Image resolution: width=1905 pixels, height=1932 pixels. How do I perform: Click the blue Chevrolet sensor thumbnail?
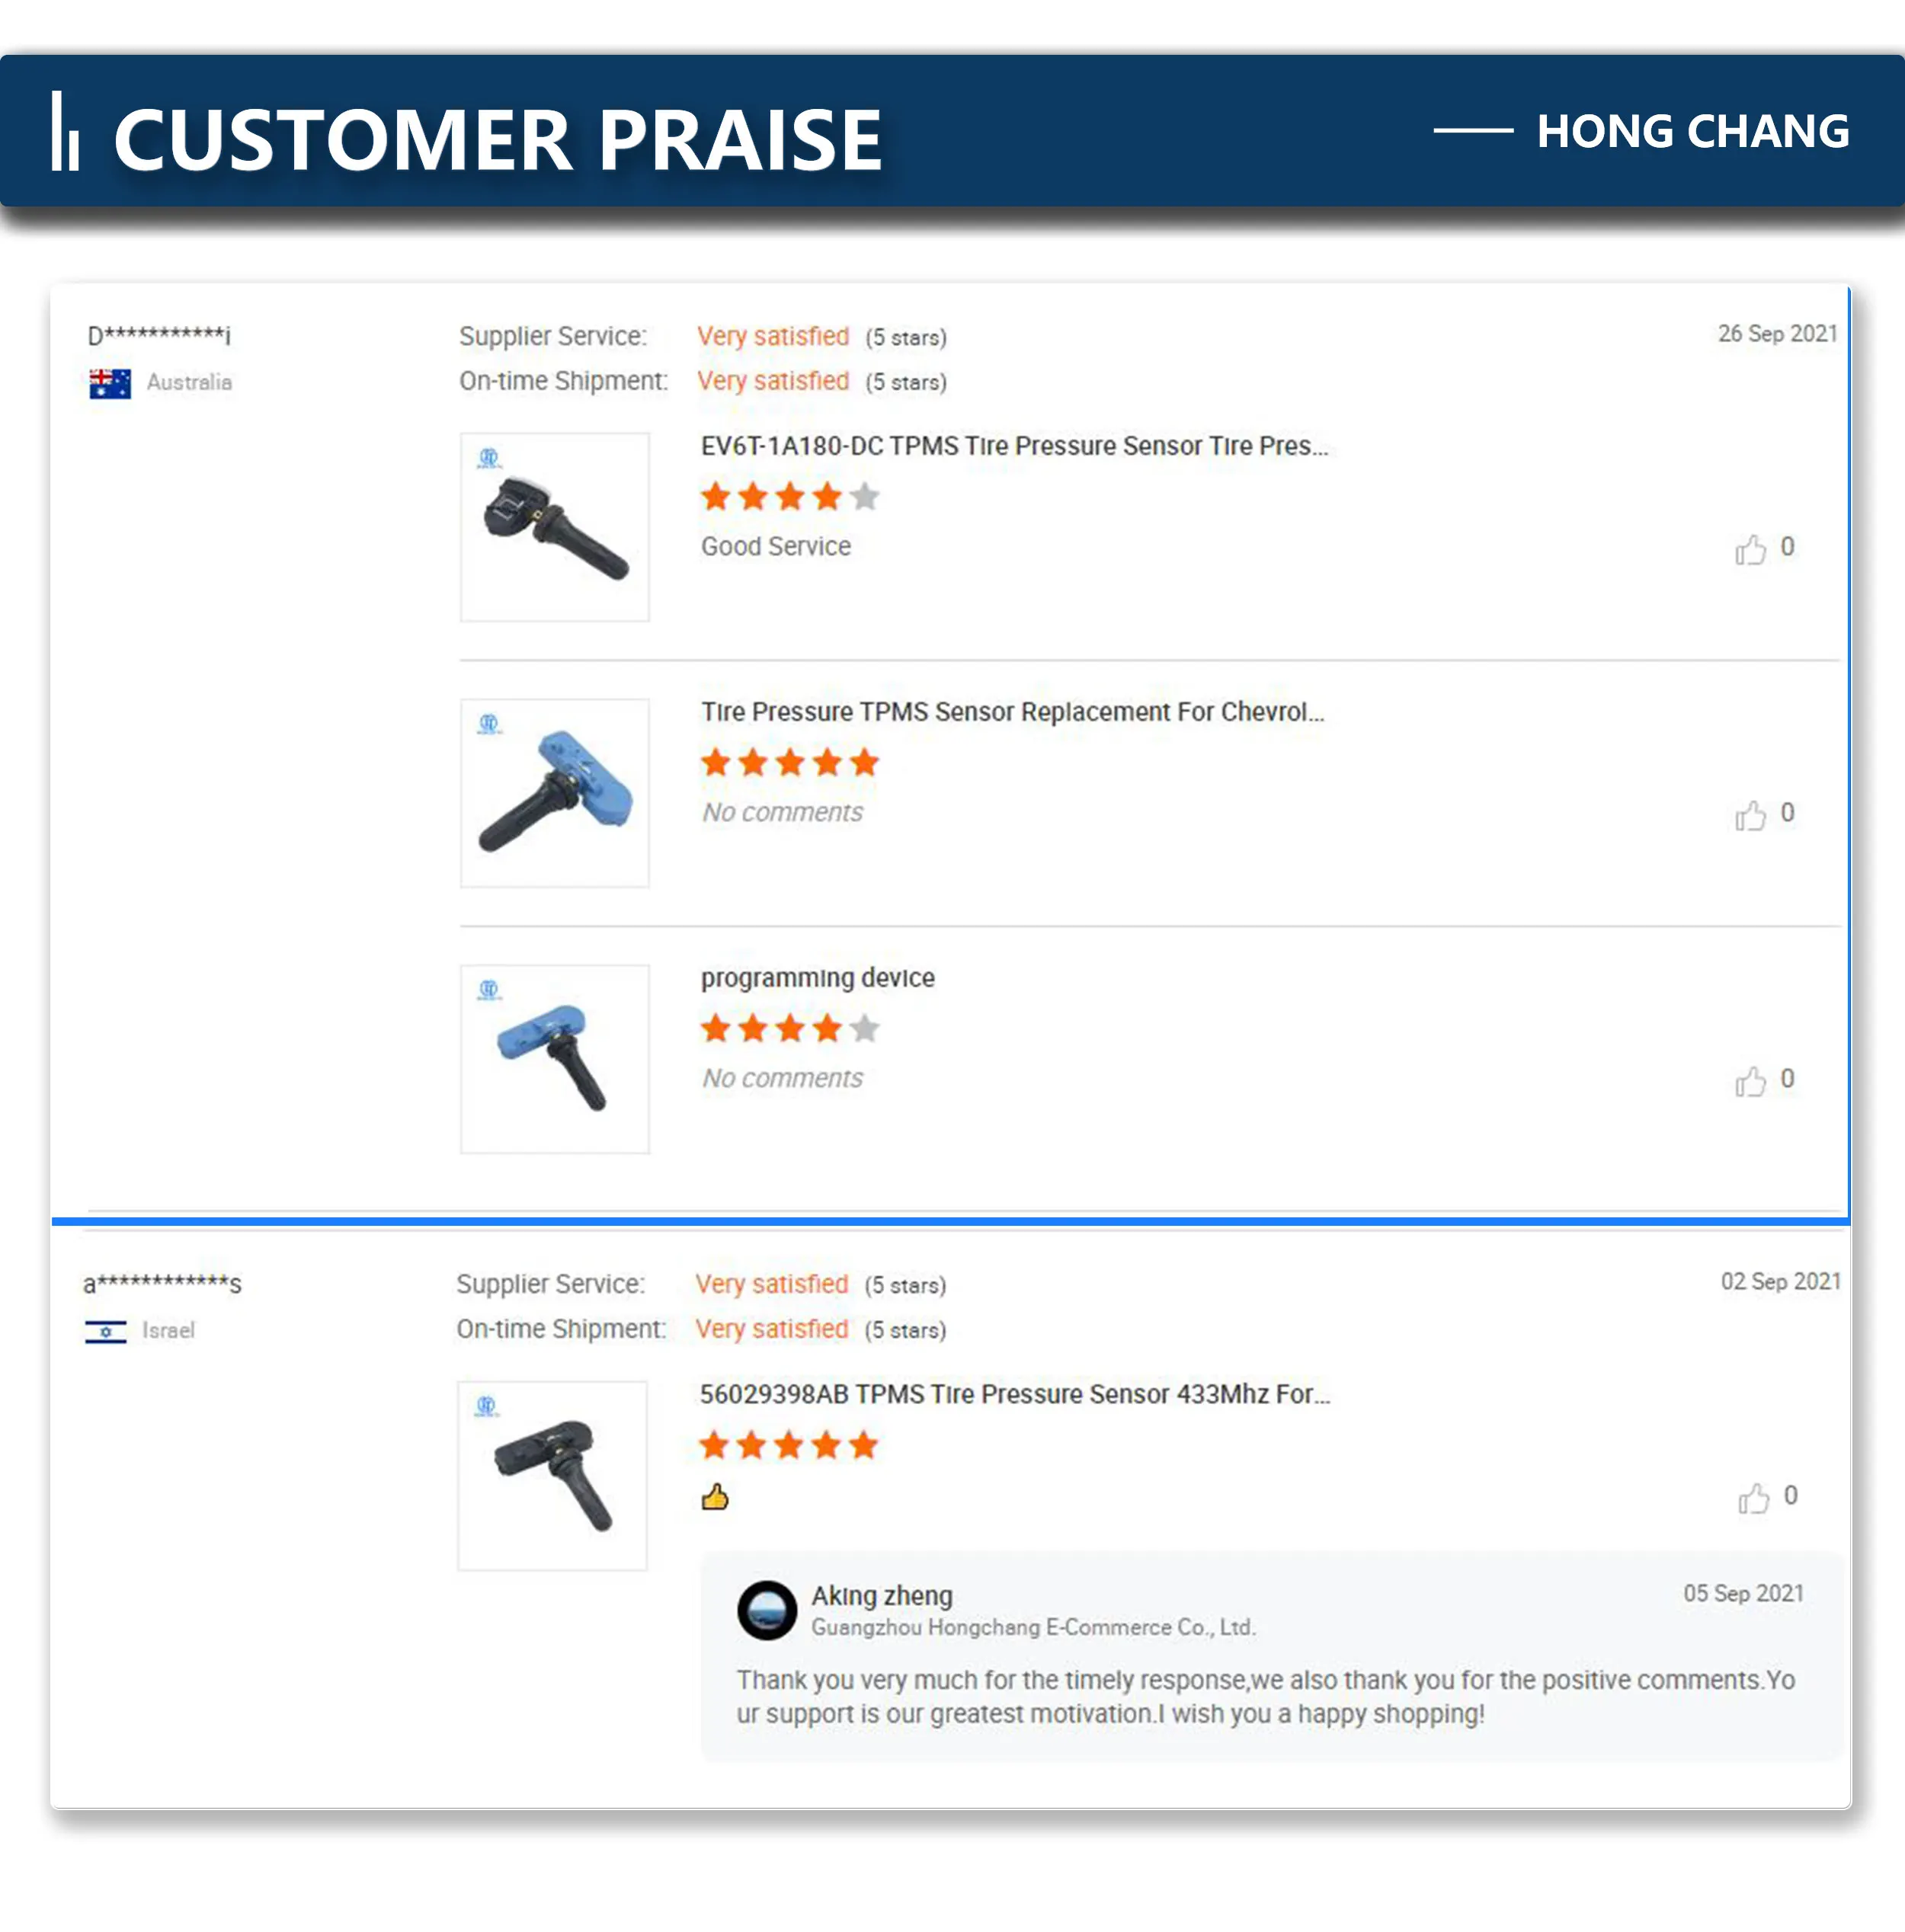point(555,793)
